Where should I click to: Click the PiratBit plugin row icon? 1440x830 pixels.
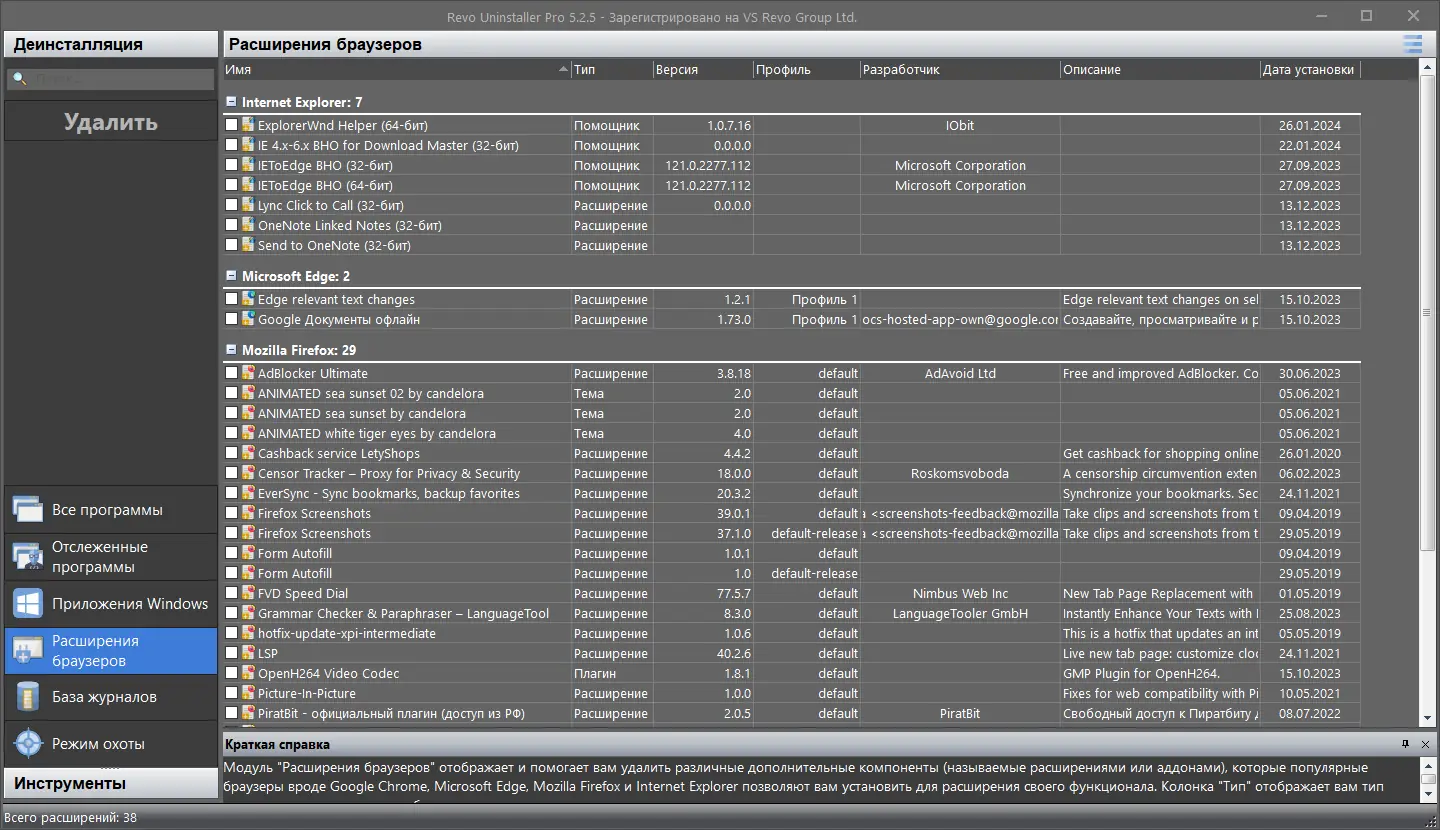249,713
